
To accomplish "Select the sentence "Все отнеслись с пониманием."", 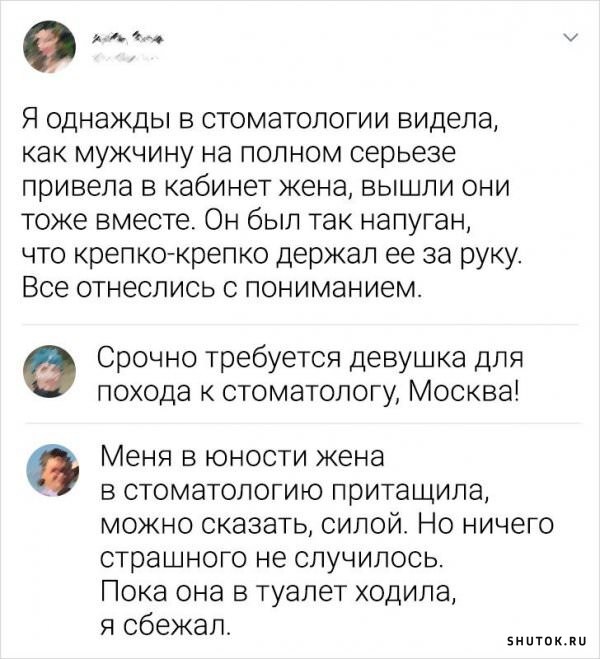I will (222, 286).
